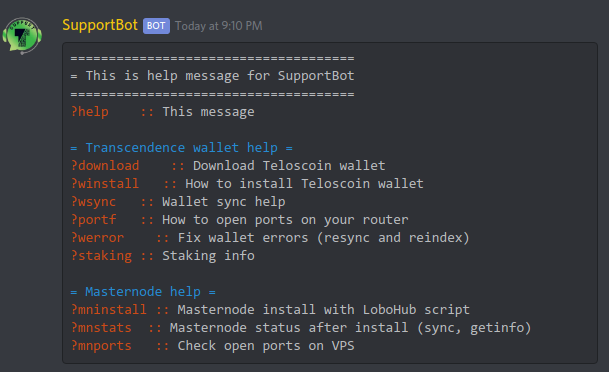Select the ?portf command
This screenshot has width=609, height=372.
[x=94, y=220]
